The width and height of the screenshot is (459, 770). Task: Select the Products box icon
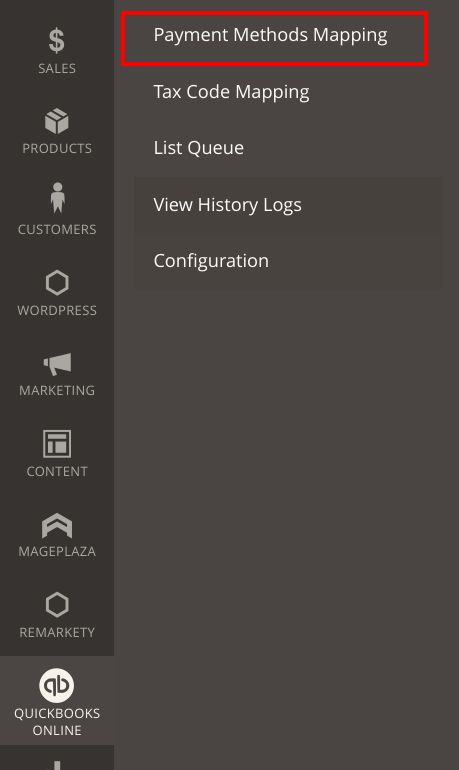click(57, 121)
